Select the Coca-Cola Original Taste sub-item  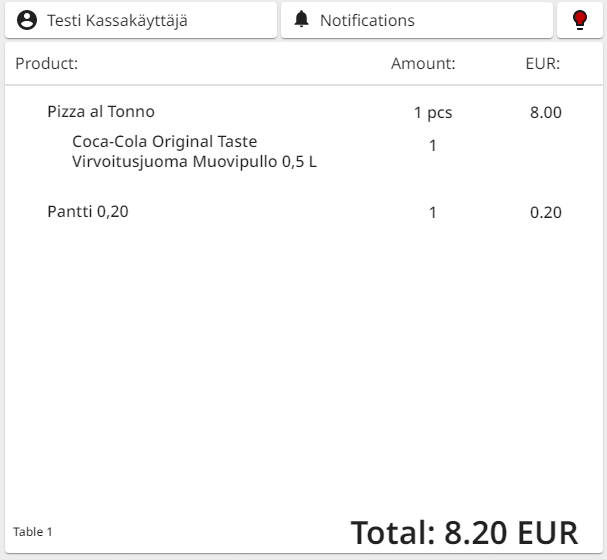point(165,141)
